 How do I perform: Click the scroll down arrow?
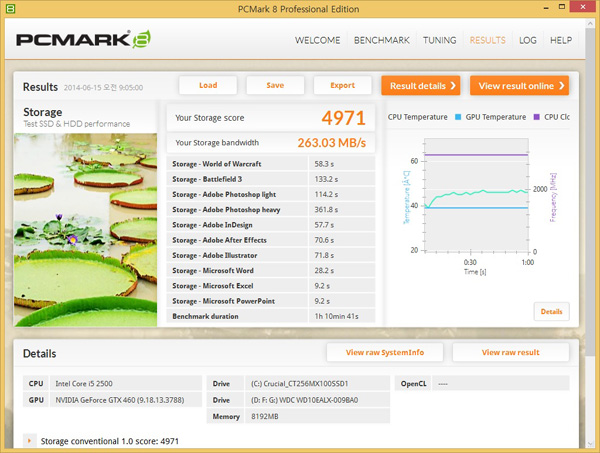(590, 444)
